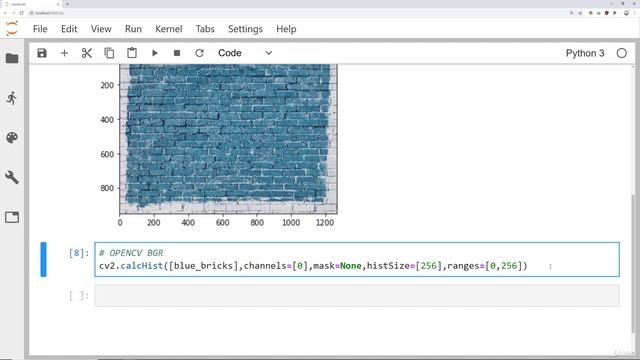The image size is (640, 360).
Task: Open the Tabs menu
Action: 205,29
